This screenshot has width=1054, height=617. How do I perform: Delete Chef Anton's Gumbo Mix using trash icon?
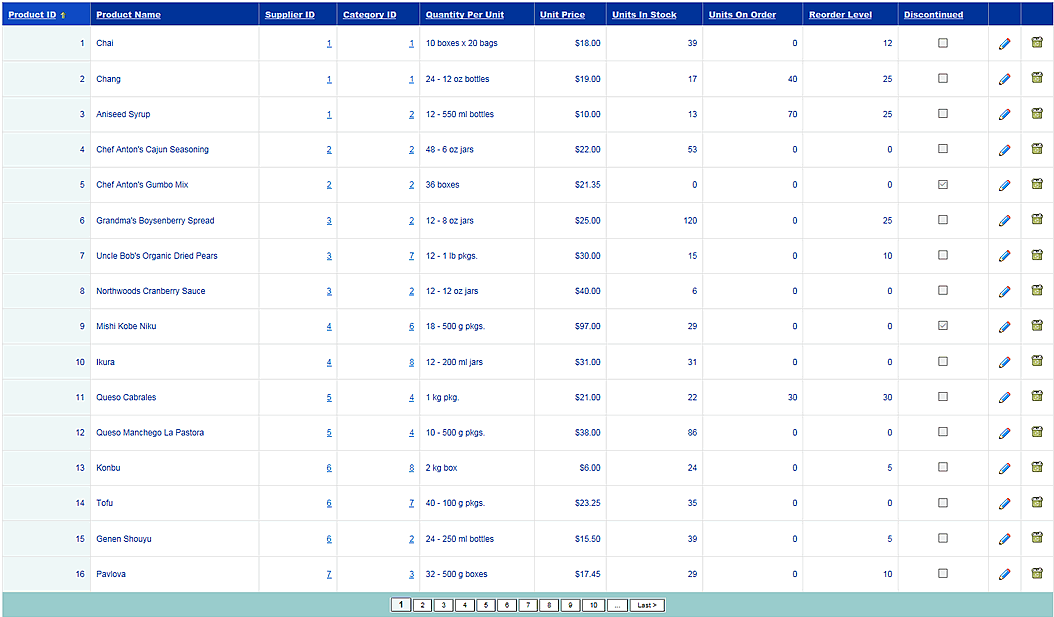(1037, 184)
